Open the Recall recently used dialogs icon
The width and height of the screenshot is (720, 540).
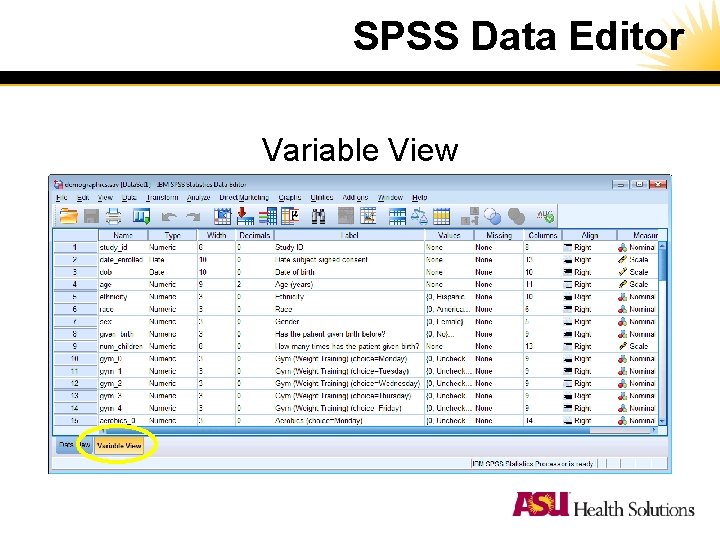[x=141, y=216]
